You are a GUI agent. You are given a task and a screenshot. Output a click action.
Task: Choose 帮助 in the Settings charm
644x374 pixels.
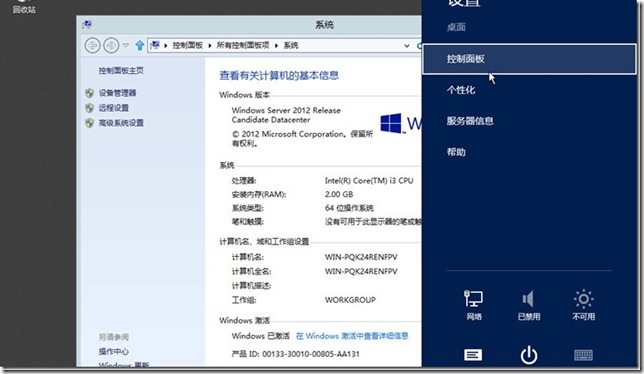point(456,152)
